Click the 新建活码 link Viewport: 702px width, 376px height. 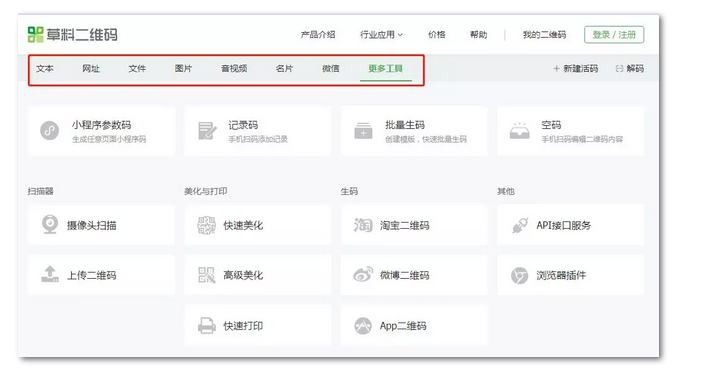[581, 68]
